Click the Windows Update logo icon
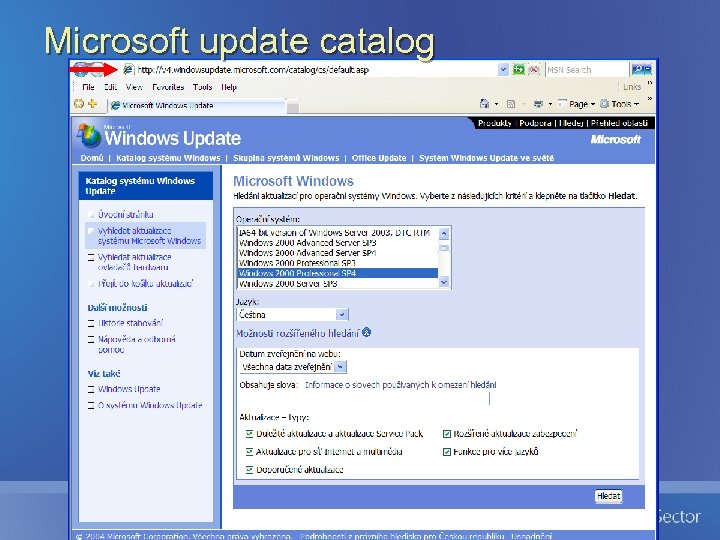This screenshot has height=540, width=720. tap(89, 135)
